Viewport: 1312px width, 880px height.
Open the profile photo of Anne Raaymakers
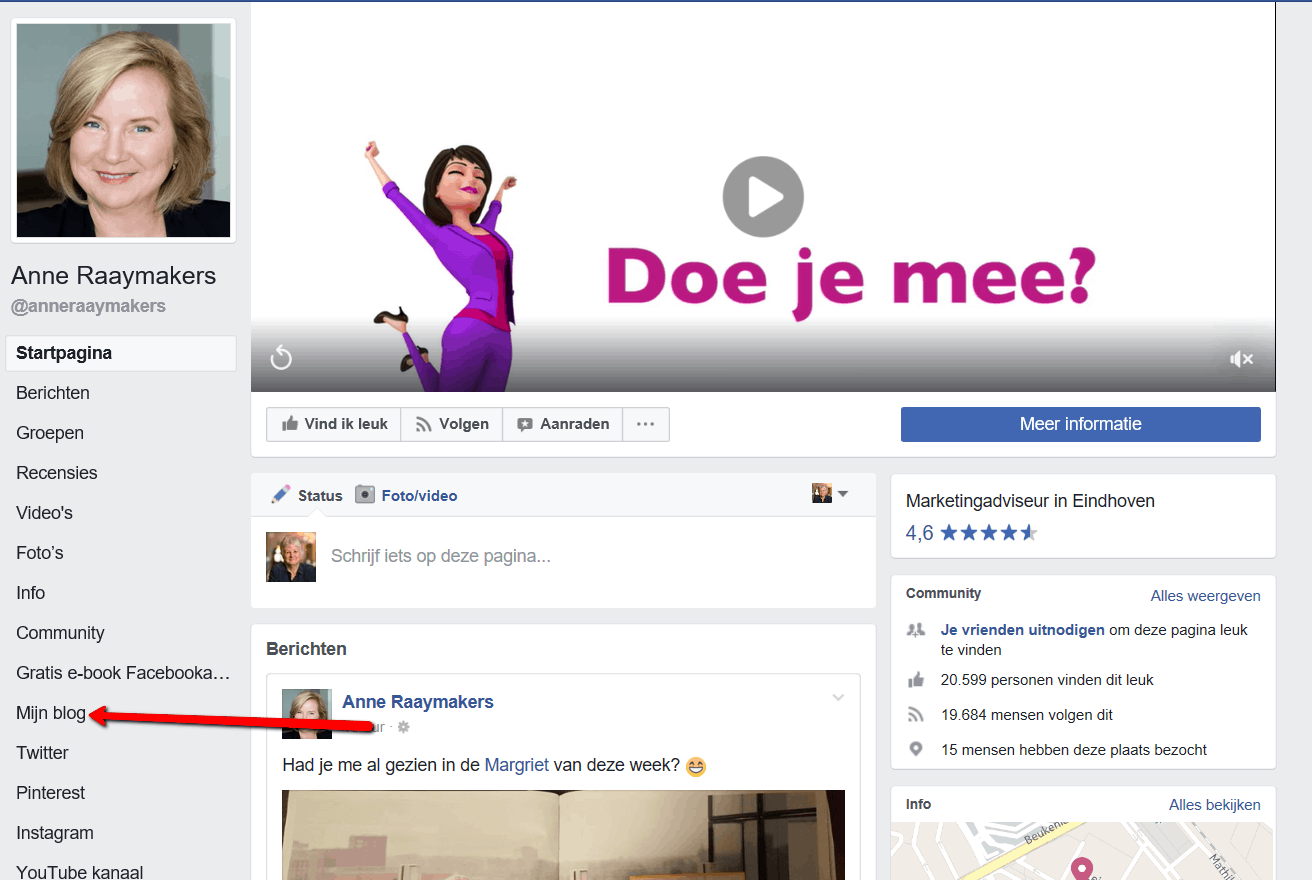(124, 131)
